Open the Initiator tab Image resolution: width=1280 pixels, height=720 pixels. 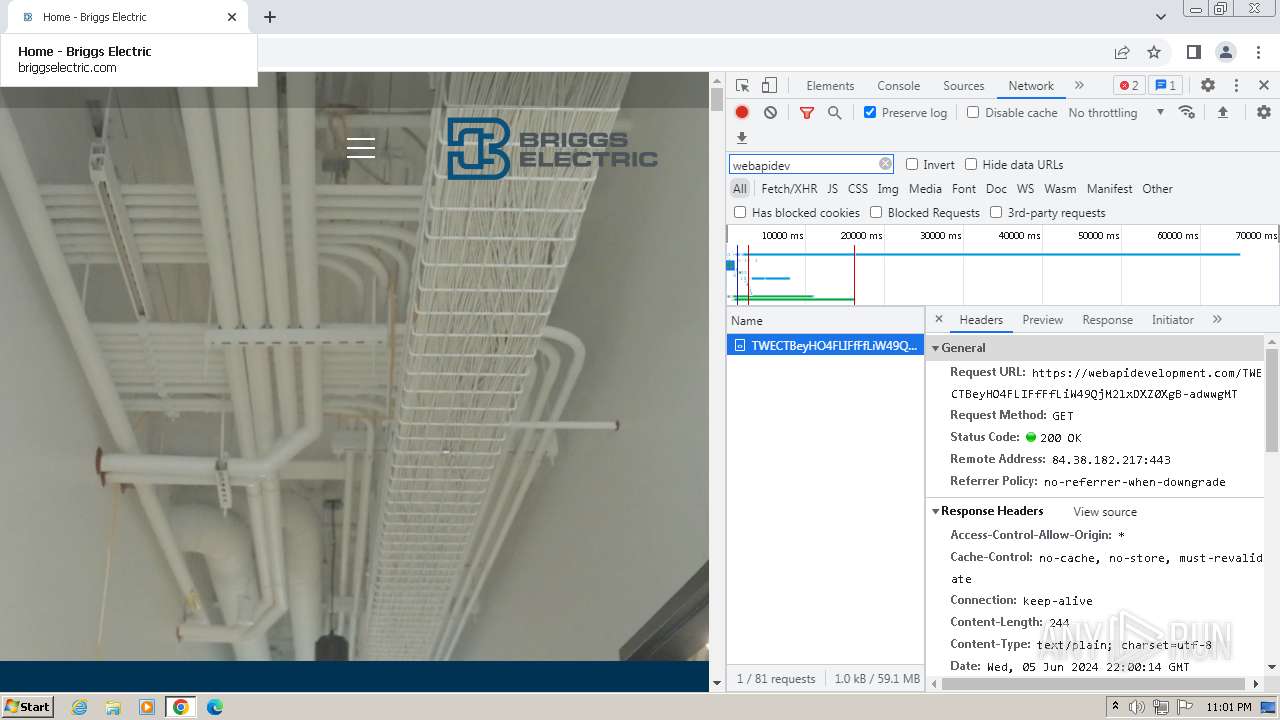[x=1172, y=320]
